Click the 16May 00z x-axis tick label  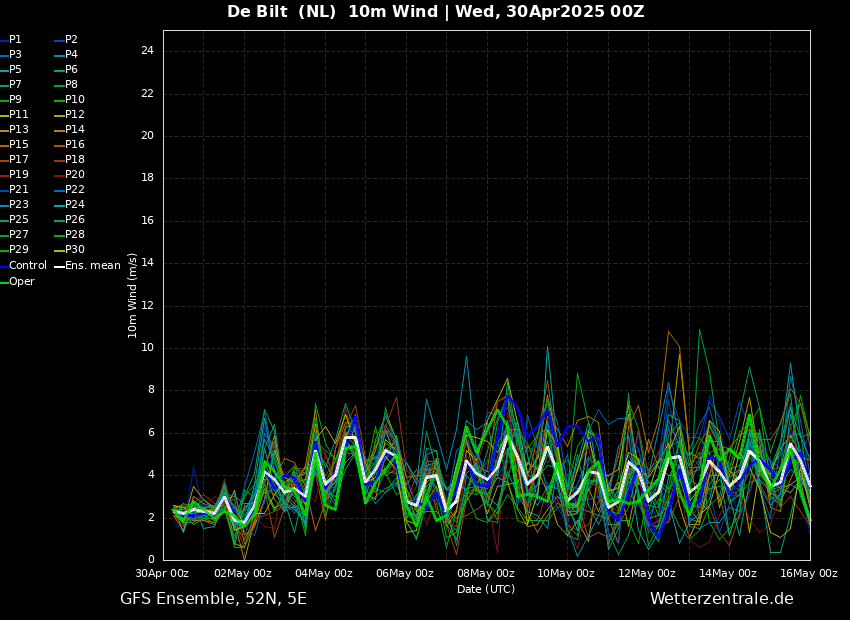pyautogui.click(x=809, y=574)
